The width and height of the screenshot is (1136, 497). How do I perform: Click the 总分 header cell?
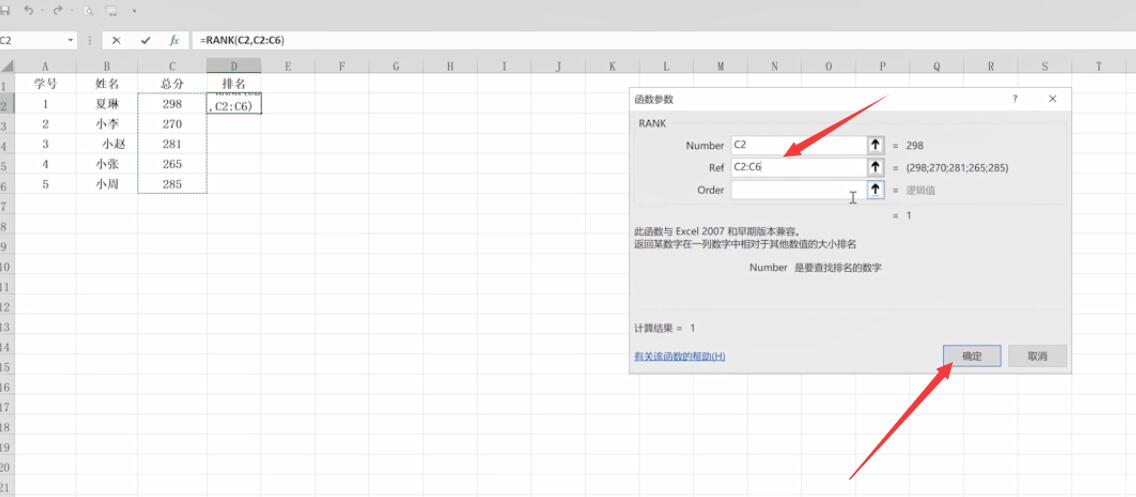point(172,83)
